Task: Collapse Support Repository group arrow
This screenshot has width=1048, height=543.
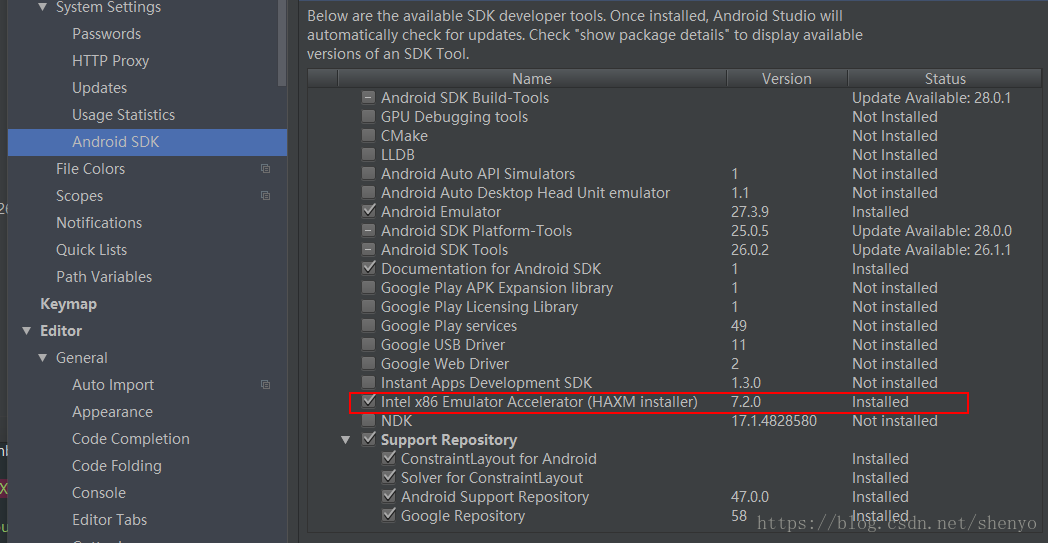Action: click(x=346, y=440)
